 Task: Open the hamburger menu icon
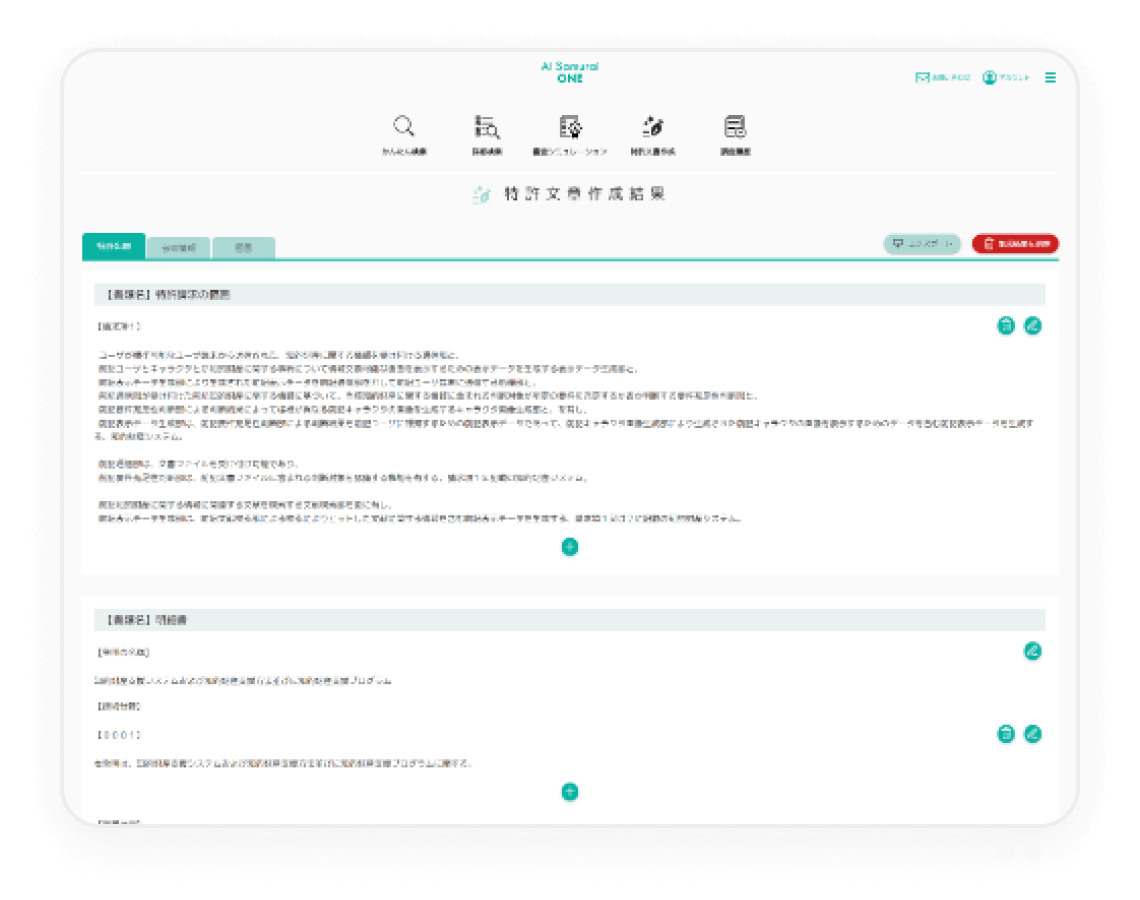(x=1051, y=77)
